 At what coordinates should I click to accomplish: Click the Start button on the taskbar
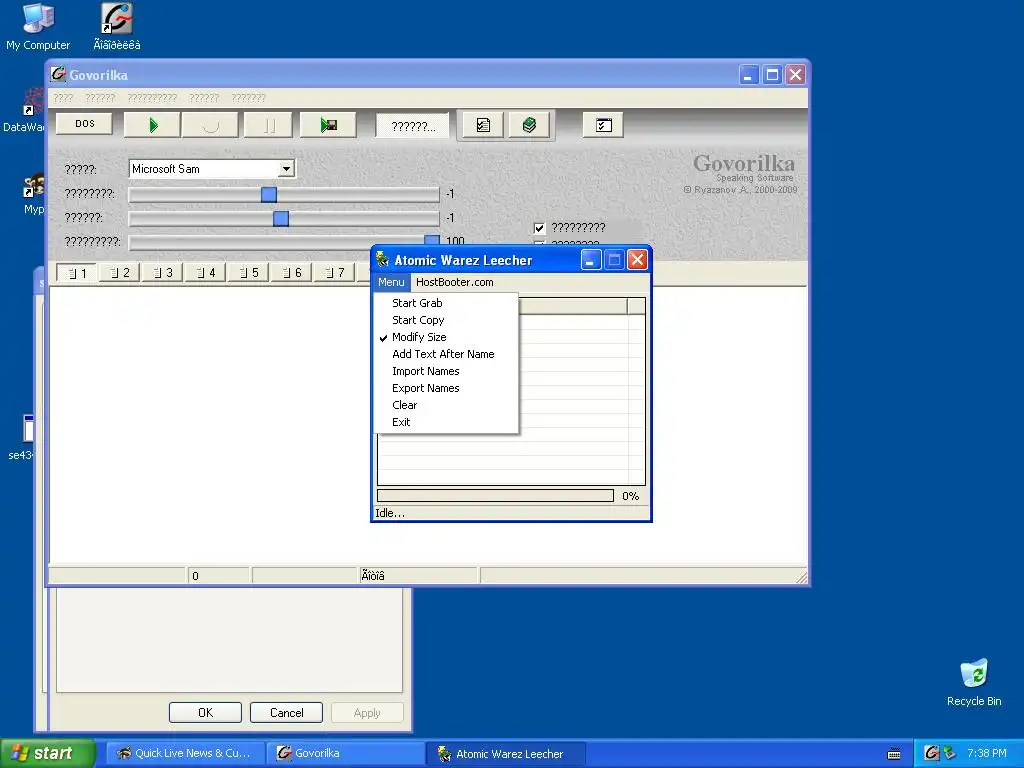47,754
